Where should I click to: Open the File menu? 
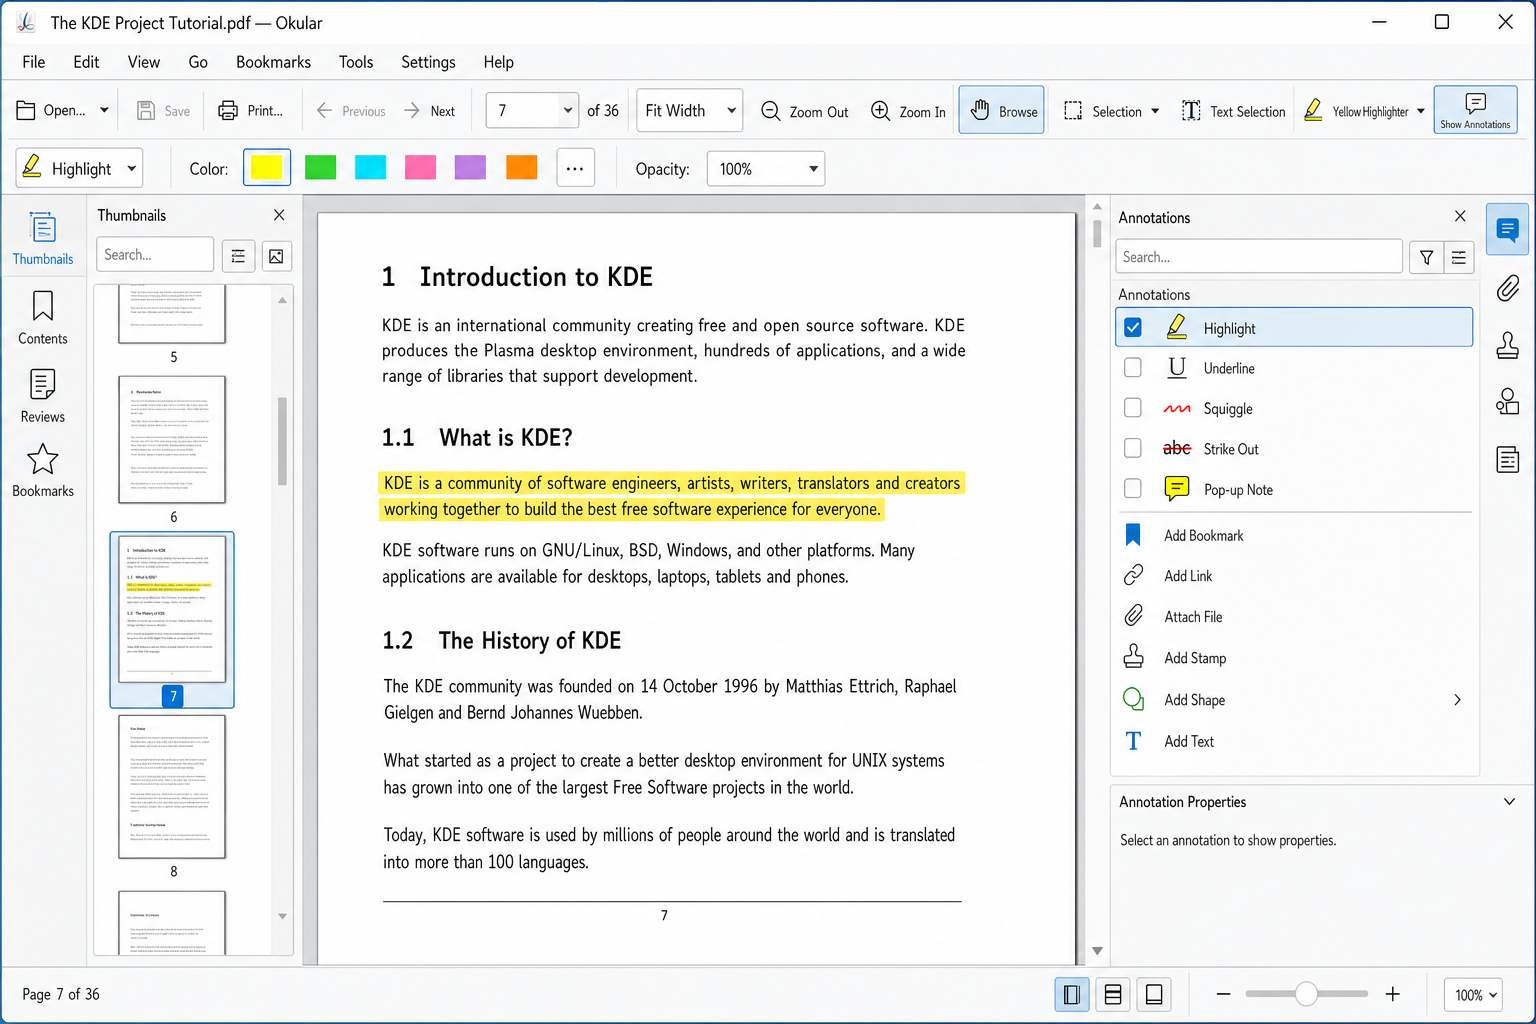[34, 62]
